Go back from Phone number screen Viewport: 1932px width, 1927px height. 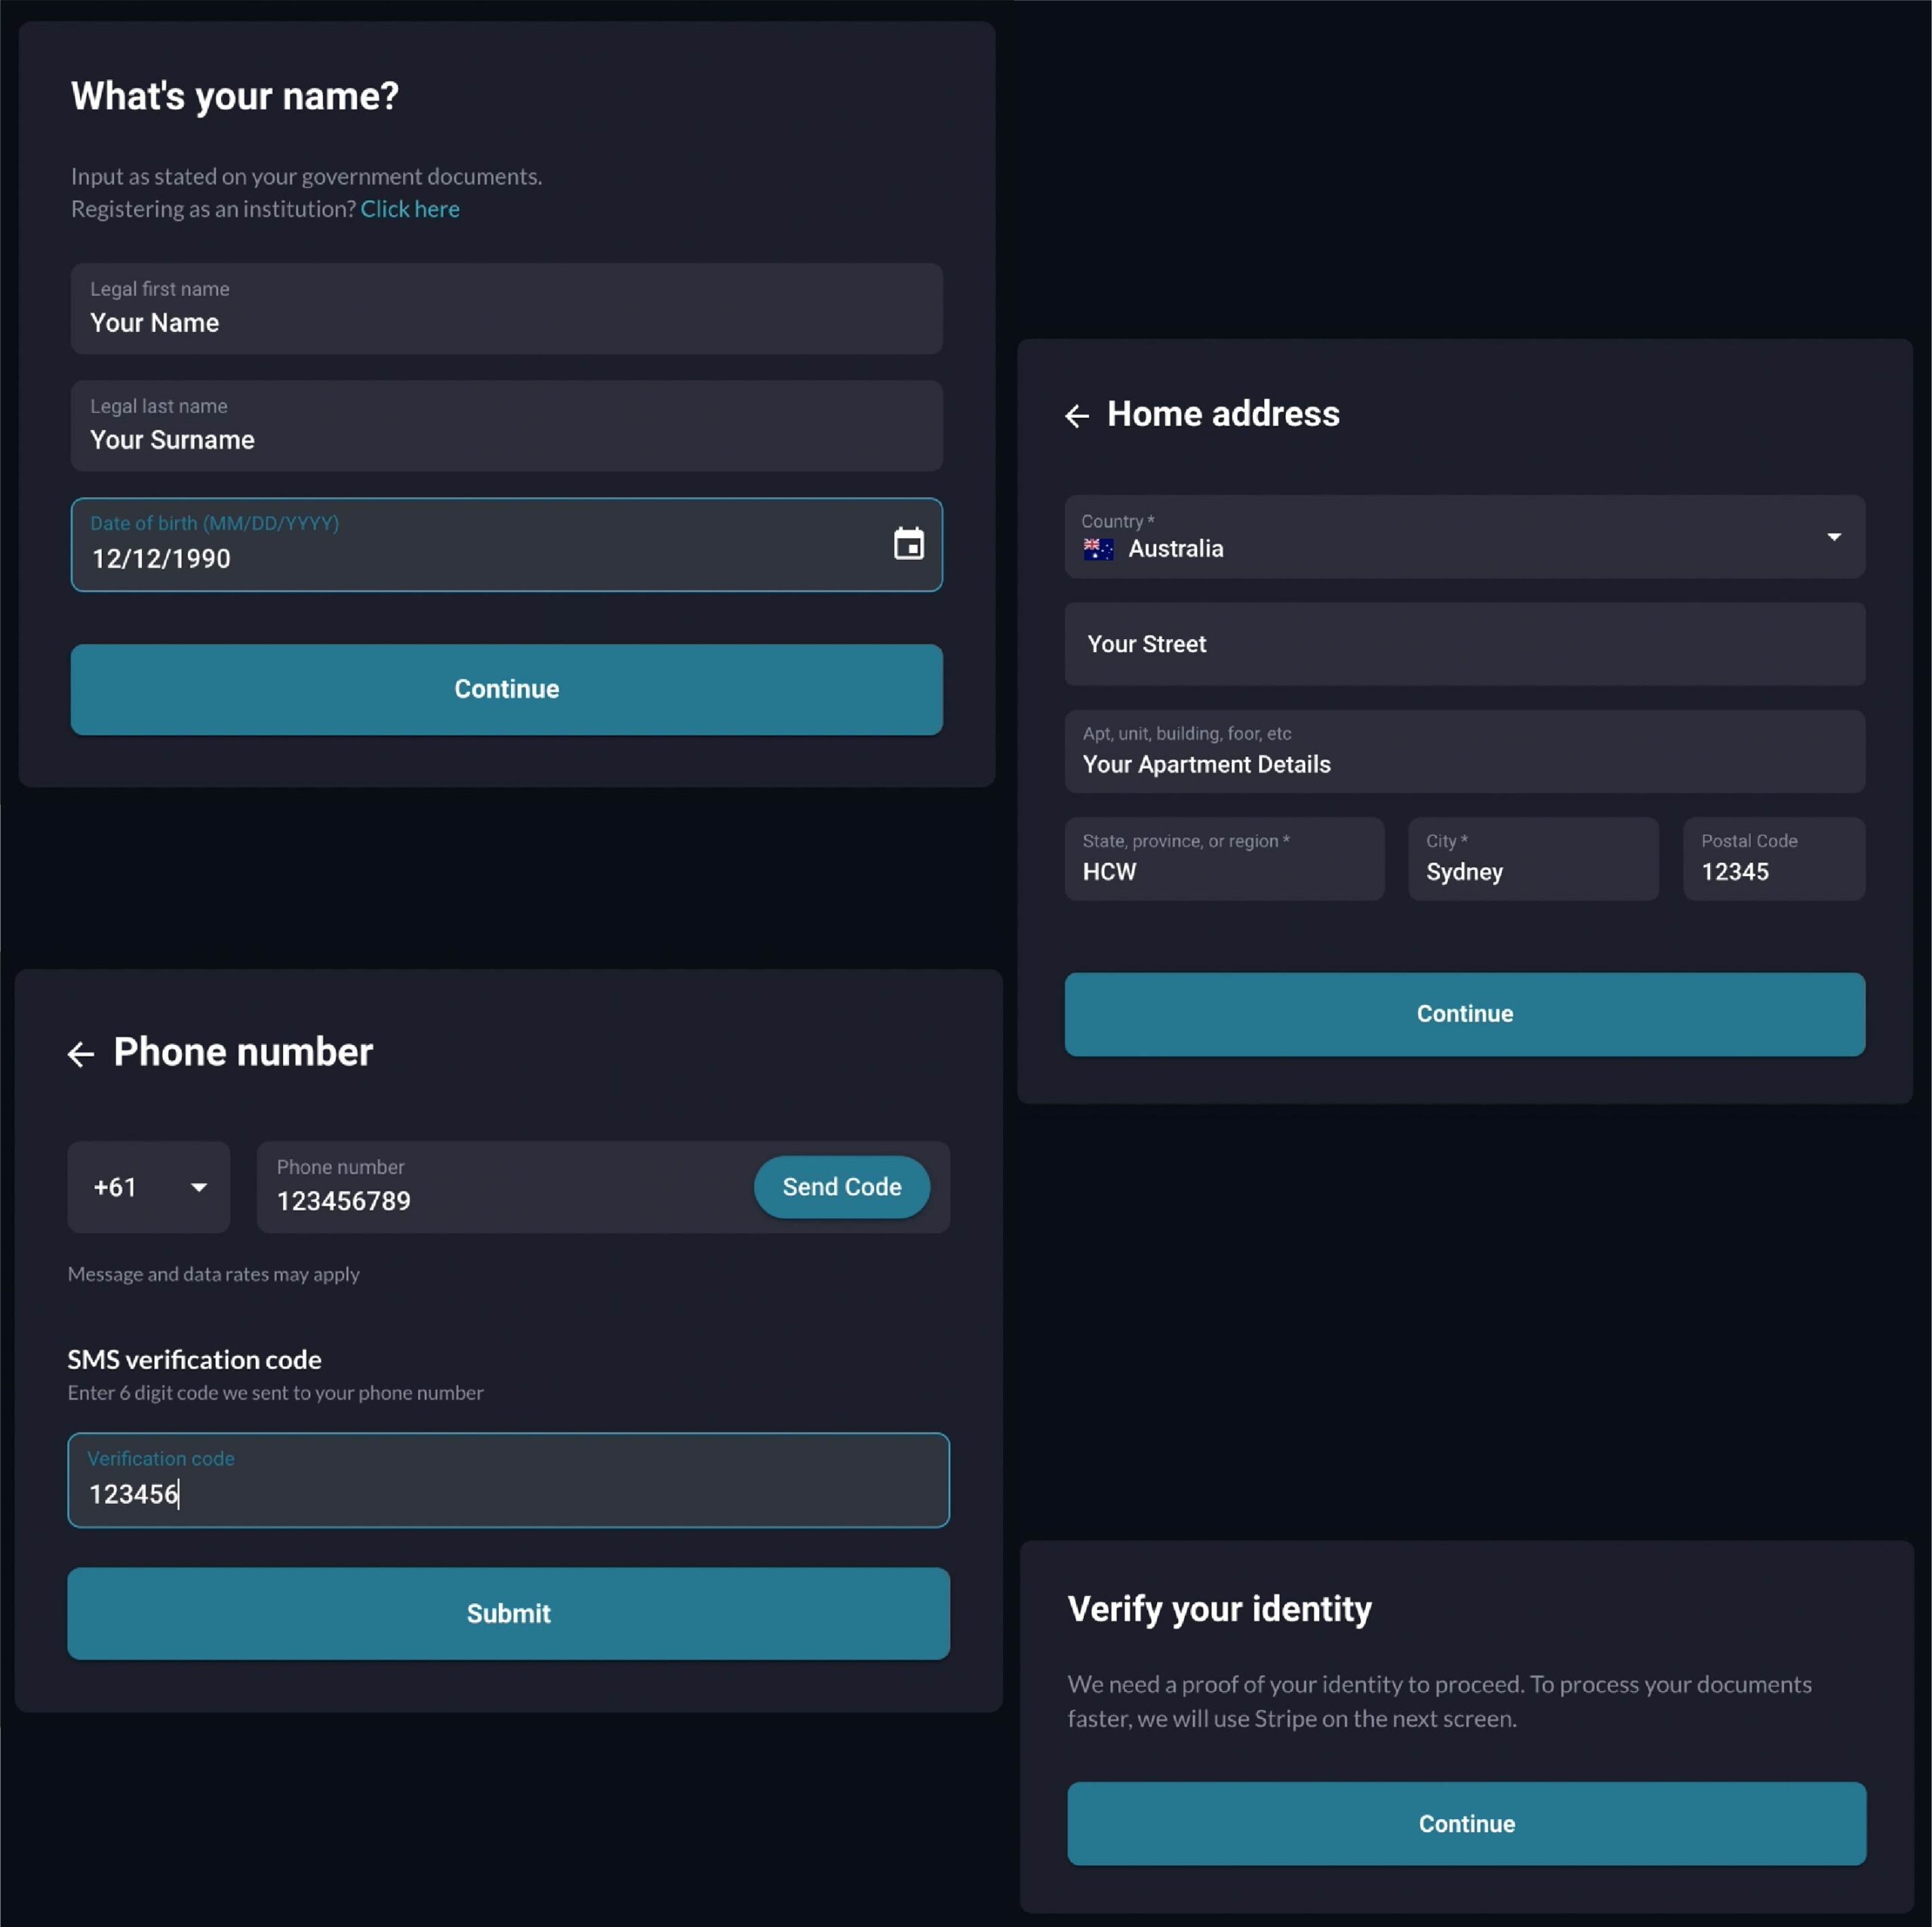[81, 1054]
